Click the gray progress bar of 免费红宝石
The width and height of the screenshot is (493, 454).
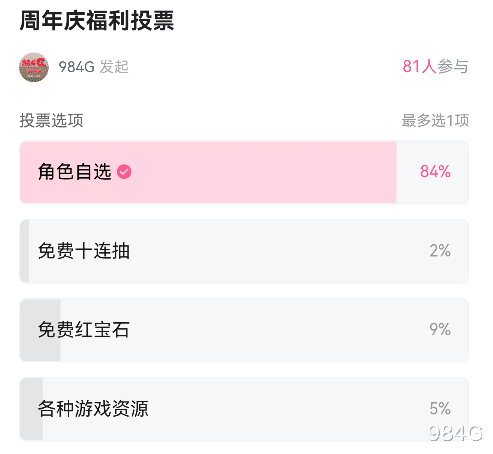click(40, 330)
